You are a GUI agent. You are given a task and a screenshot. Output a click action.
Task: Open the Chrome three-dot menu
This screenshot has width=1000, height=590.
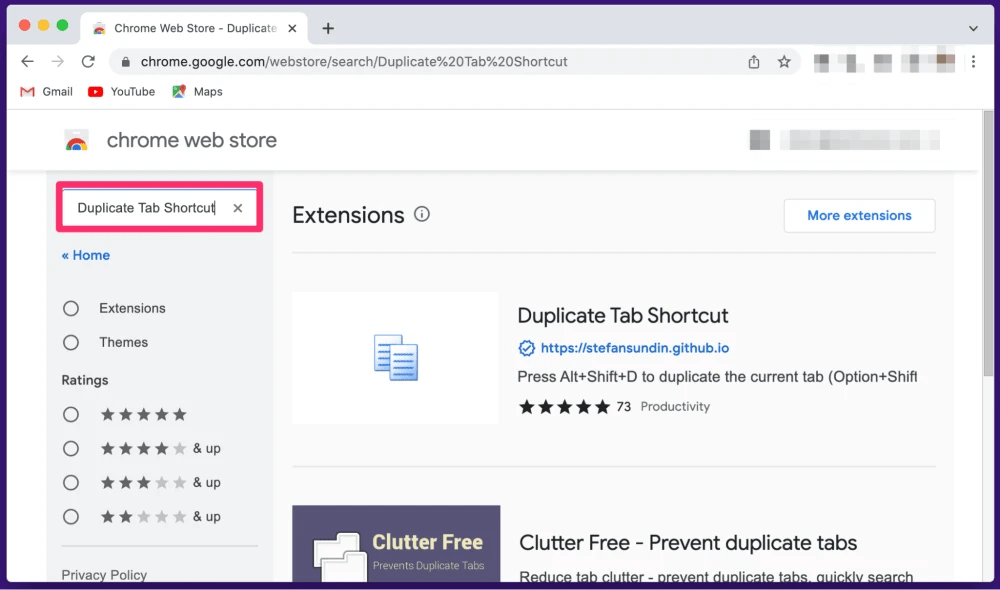point(973,61)
